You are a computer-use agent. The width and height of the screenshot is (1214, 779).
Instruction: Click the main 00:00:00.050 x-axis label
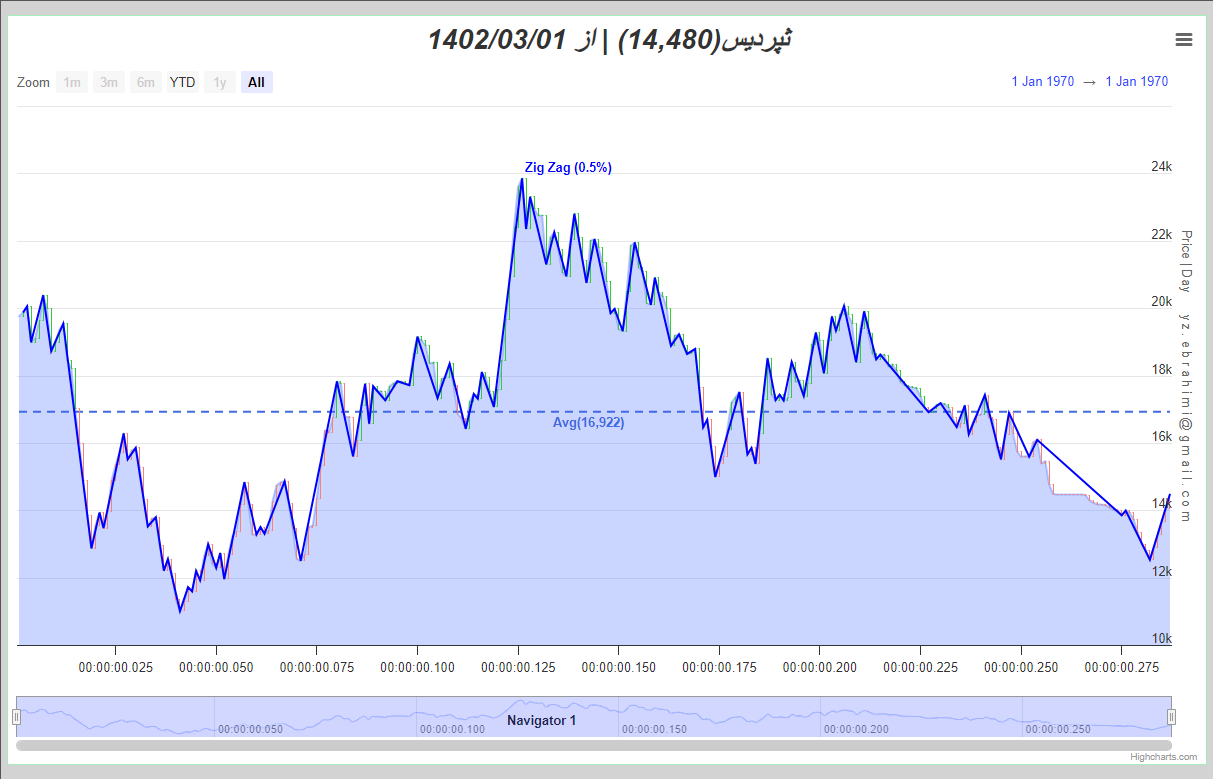click(x=216, y=667)
